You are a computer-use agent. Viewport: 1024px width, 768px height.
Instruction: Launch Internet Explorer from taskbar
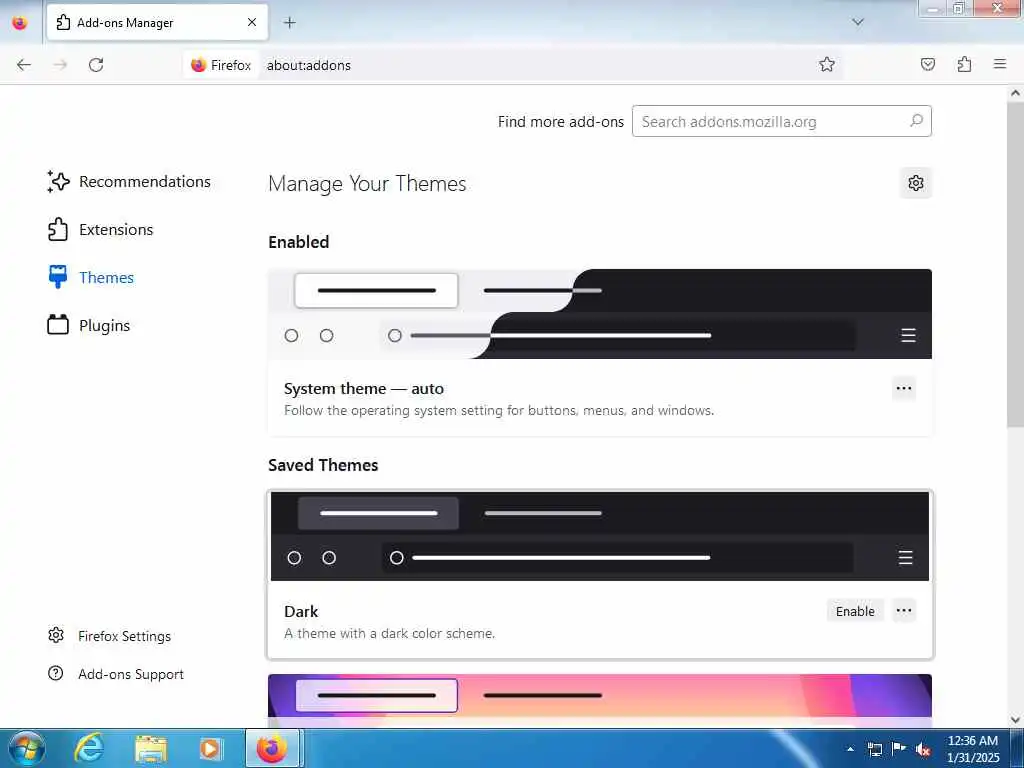point(89,748)
